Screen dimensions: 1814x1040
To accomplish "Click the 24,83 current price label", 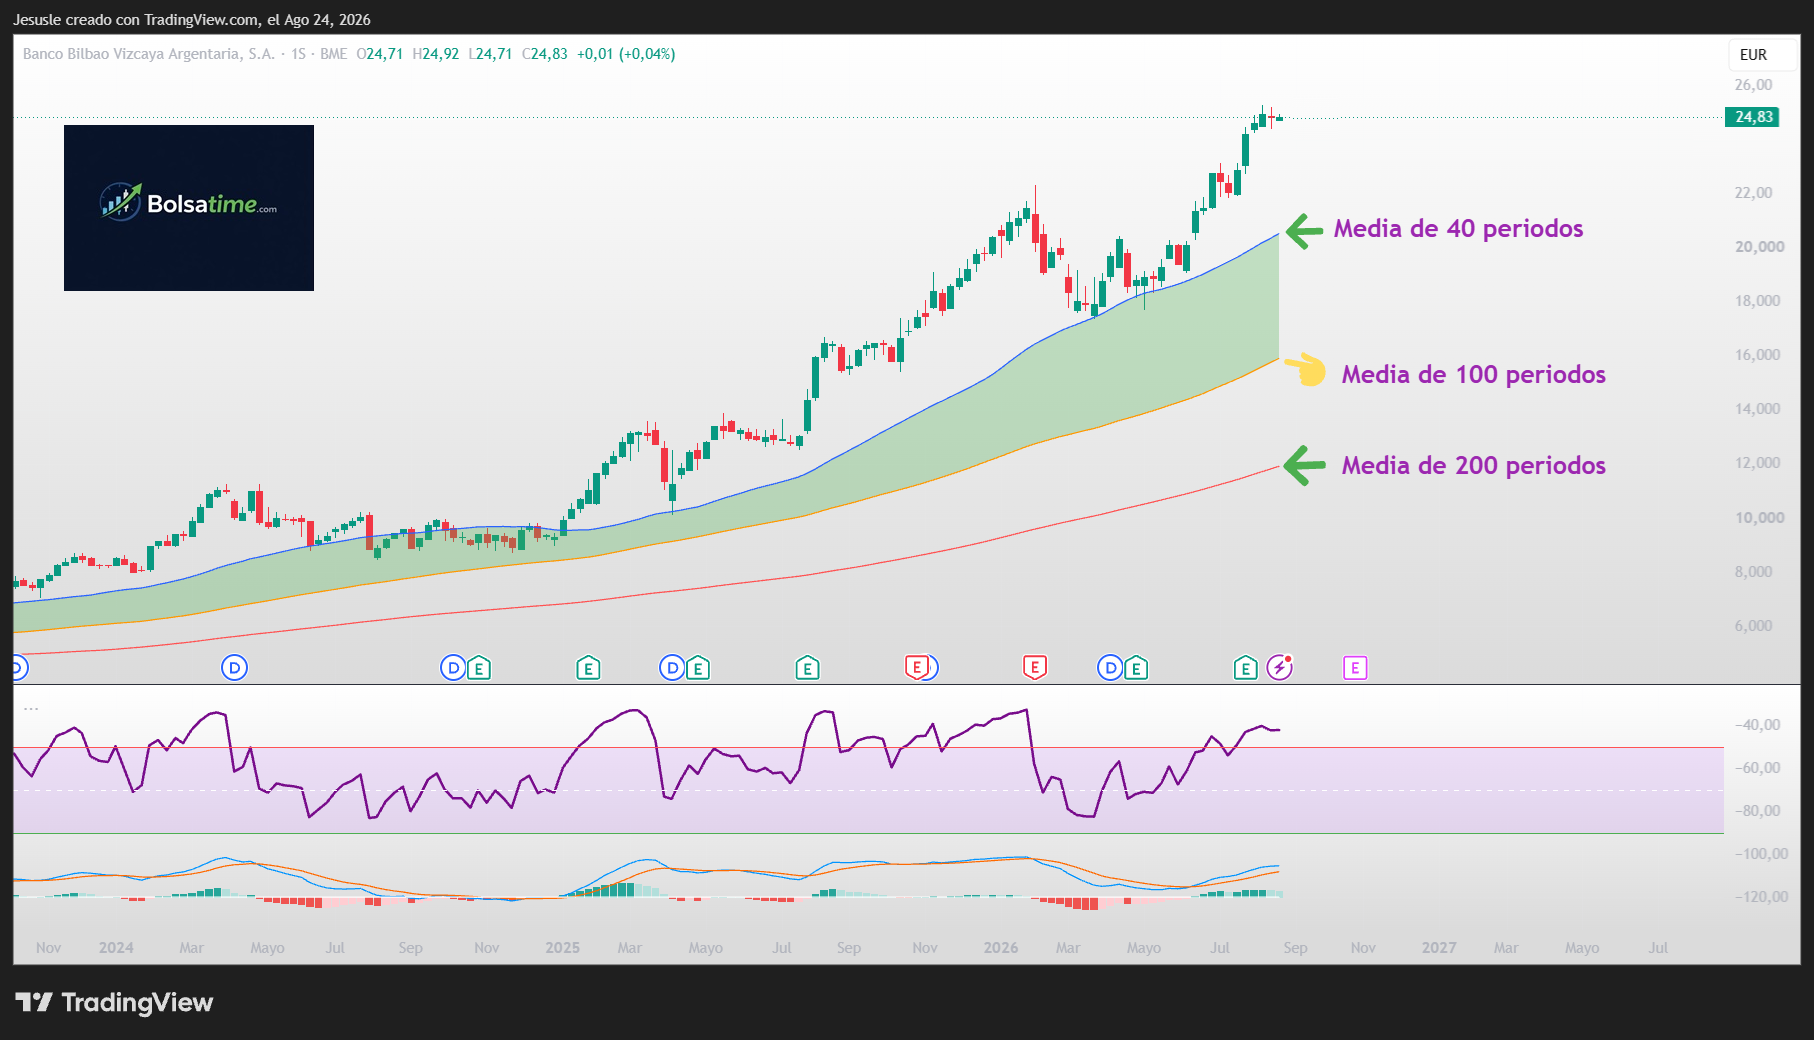I will click(x=1754, y=117).
